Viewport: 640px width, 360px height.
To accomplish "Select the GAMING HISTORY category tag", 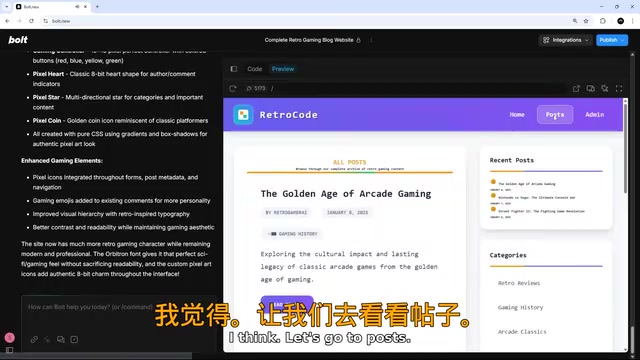I will (x=292, y=234).
